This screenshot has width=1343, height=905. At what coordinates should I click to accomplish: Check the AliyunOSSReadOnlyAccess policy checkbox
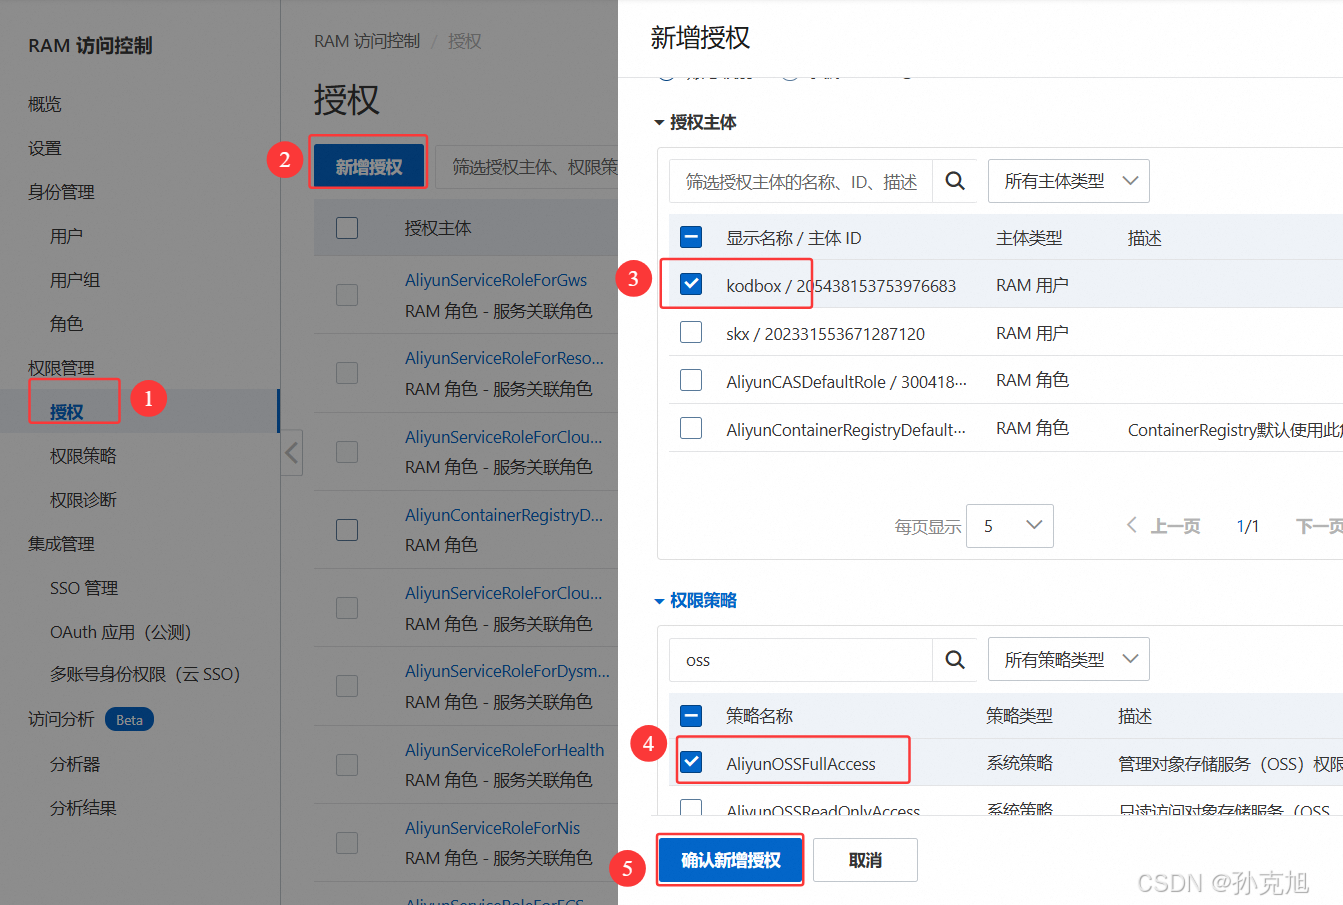(691, 808)
